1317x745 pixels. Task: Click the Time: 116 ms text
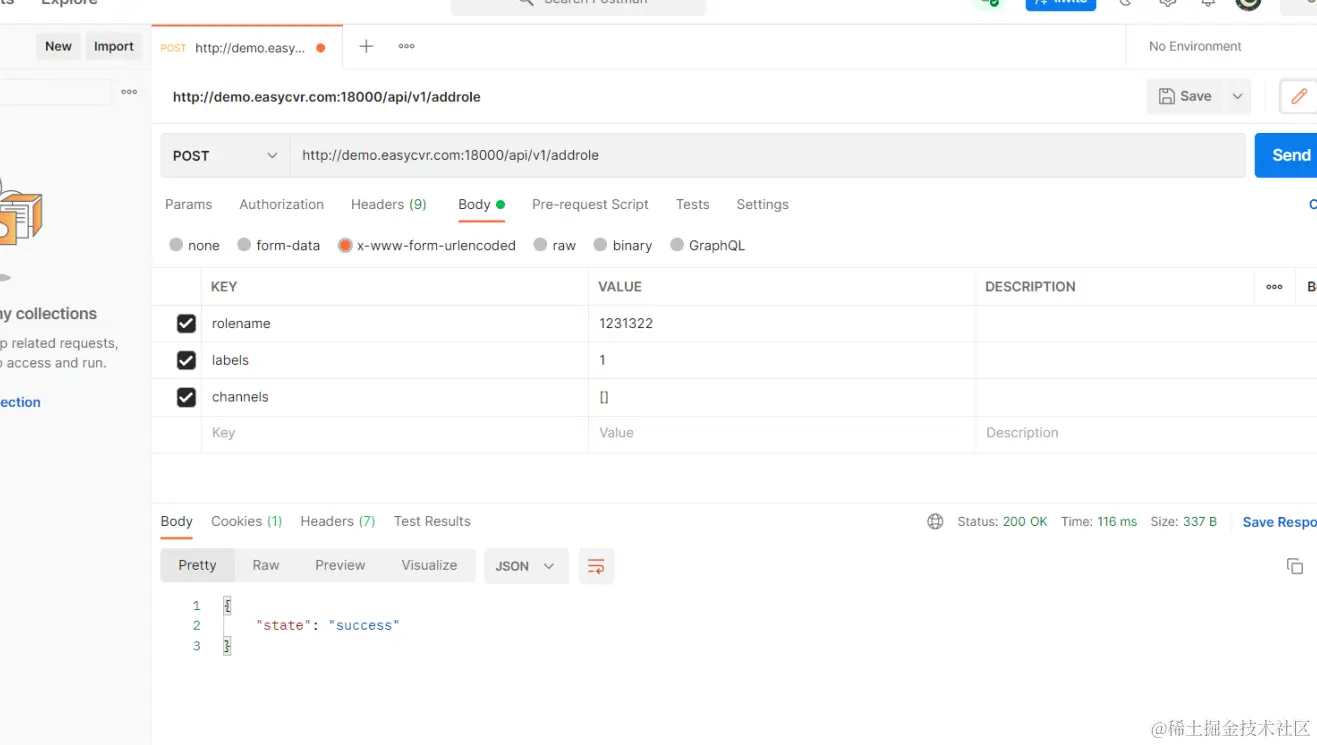(x=1099, y=522)
